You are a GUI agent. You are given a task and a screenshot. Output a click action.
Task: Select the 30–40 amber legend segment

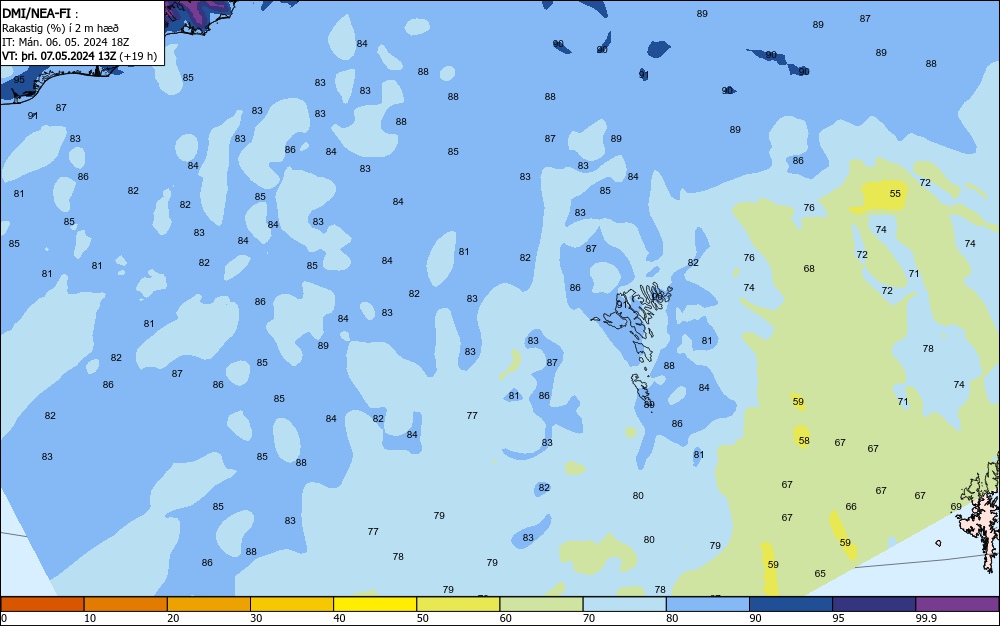point(292,604)
